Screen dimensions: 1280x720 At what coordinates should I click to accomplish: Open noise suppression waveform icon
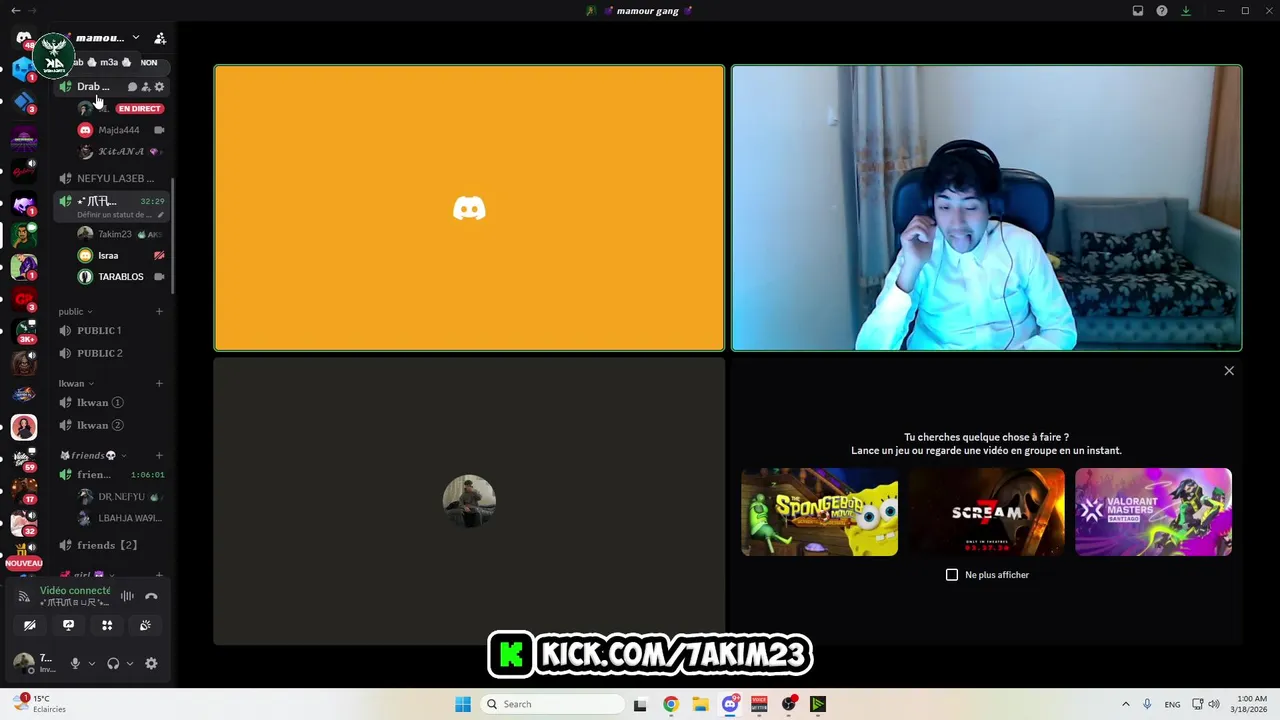tap(127, 596)
